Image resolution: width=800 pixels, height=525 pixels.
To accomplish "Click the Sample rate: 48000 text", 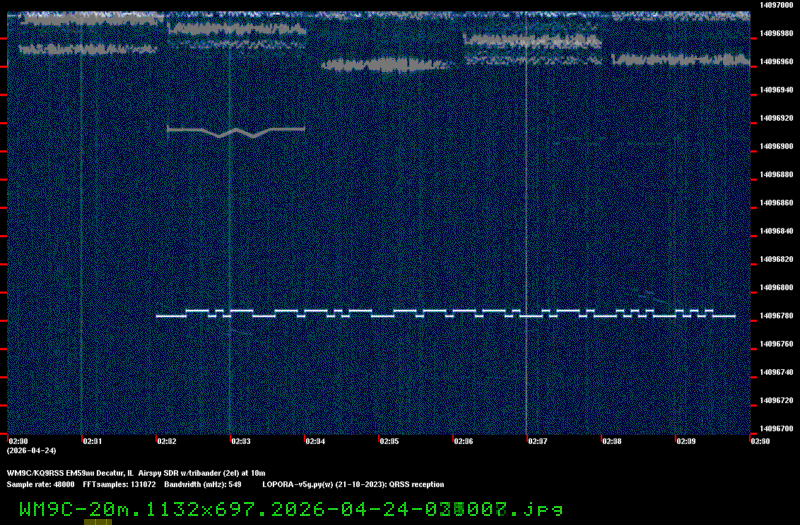I will [40, 485].
